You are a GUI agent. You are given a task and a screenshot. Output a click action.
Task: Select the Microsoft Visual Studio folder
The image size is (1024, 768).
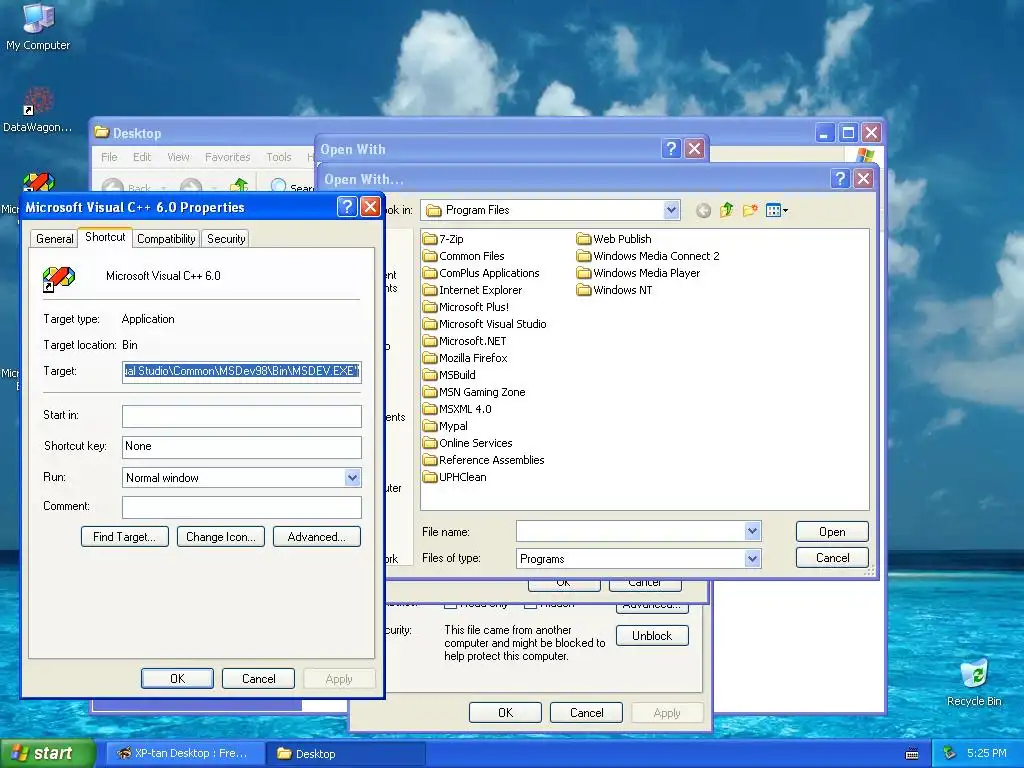485,324
